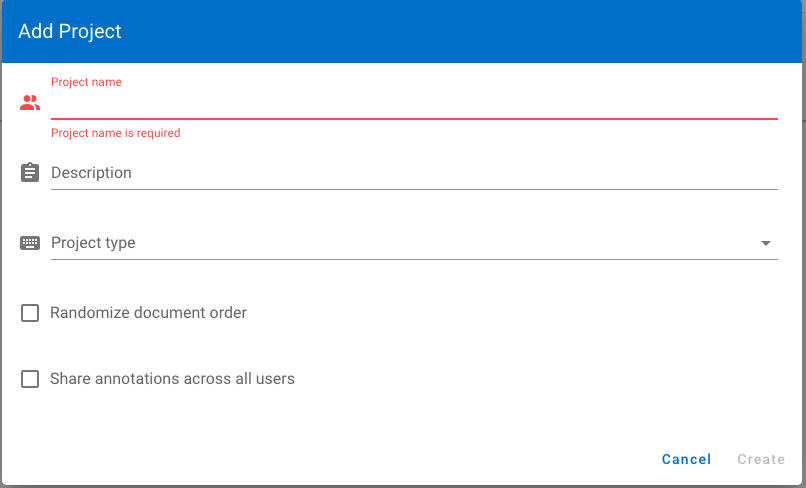Viewport: 806px width, 488px height.
Task: Click the clipboard icon next to Description
Action: click(x=30, y=172)
